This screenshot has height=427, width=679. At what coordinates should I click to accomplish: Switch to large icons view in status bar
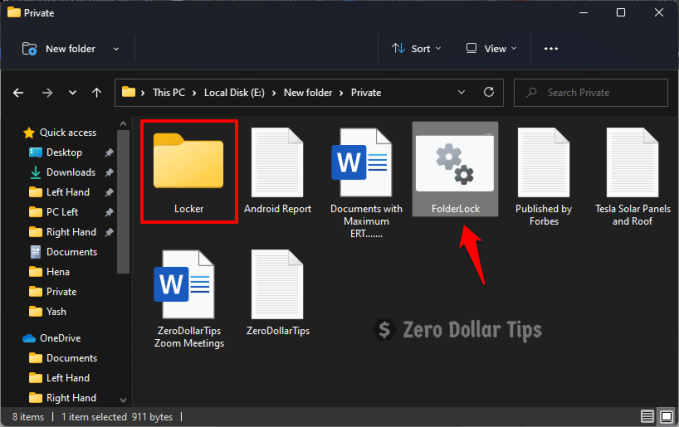click(663, 415)
